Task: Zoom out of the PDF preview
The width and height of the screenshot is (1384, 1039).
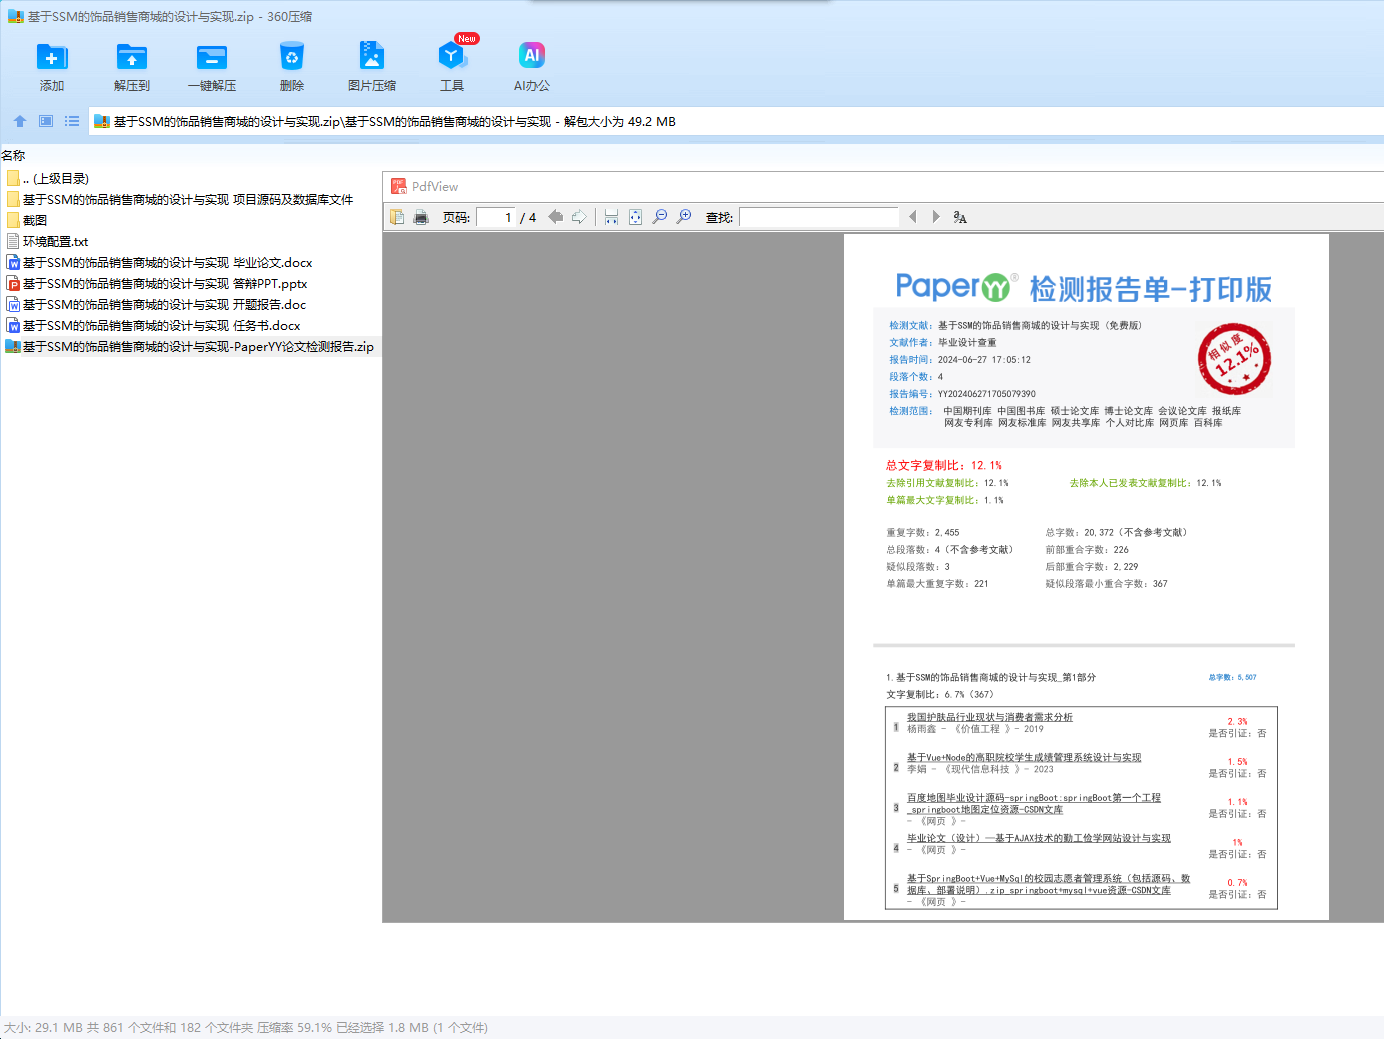Action: pyautogui.click(x=660, y=217)
